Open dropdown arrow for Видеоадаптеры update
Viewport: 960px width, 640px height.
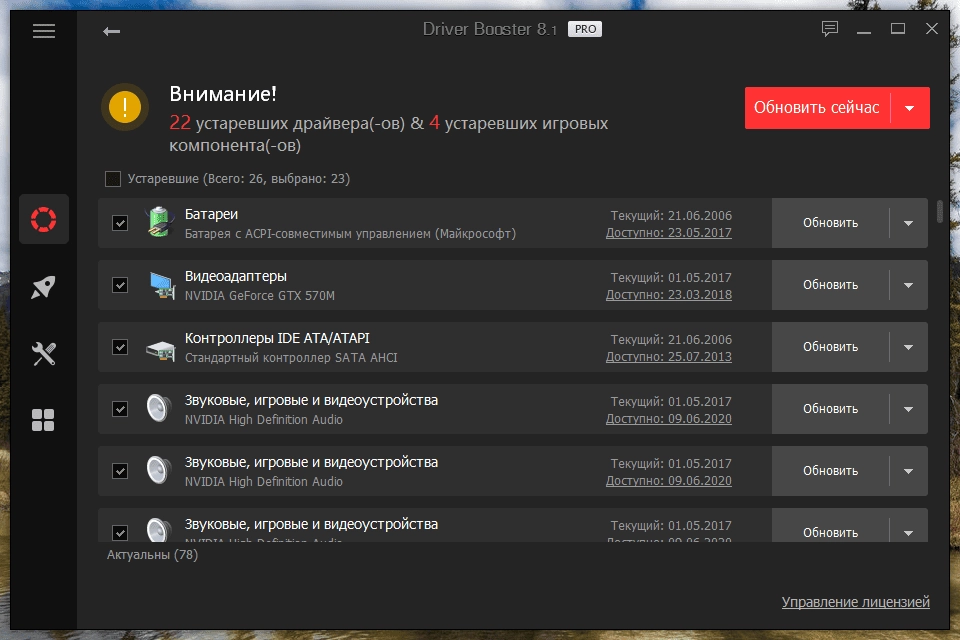909,285
